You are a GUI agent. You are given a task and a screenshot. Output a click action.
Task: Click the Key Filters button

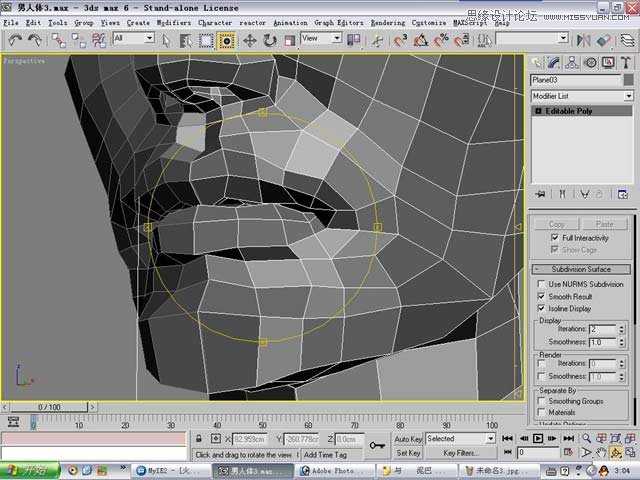(x=459, y=453)
